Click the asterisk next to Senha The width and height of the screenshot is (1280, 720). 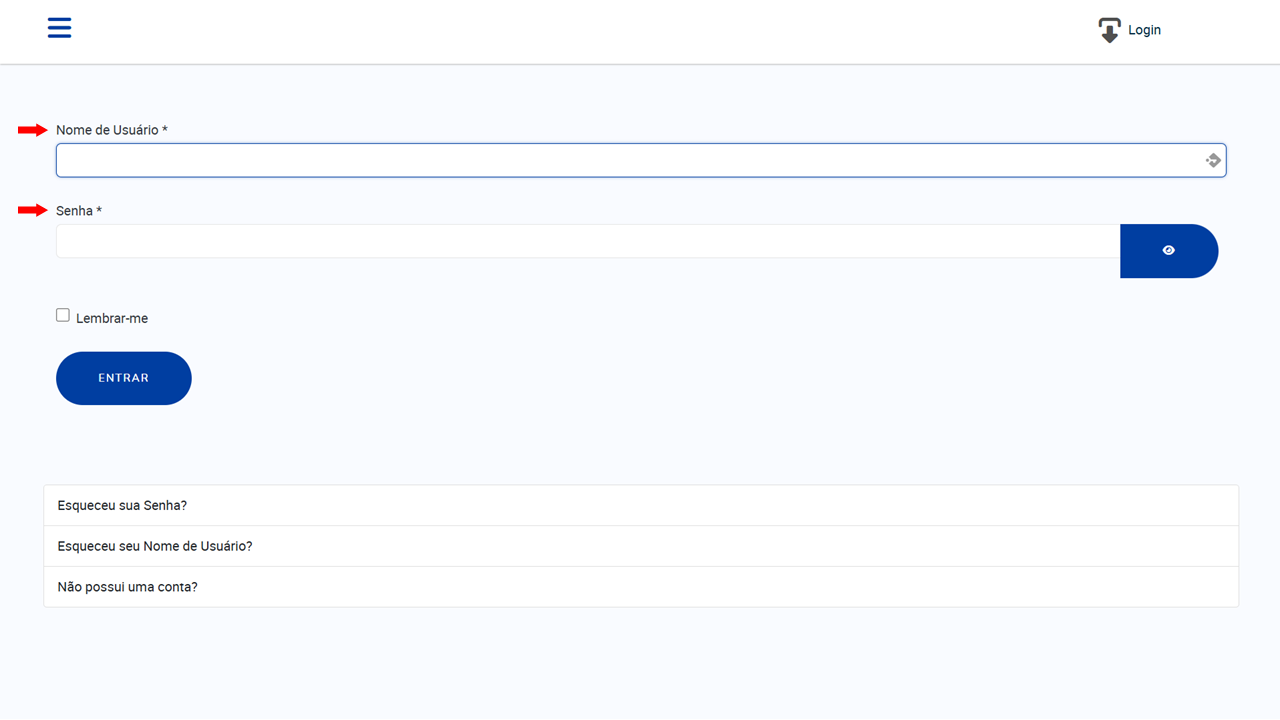coord(99,210)
